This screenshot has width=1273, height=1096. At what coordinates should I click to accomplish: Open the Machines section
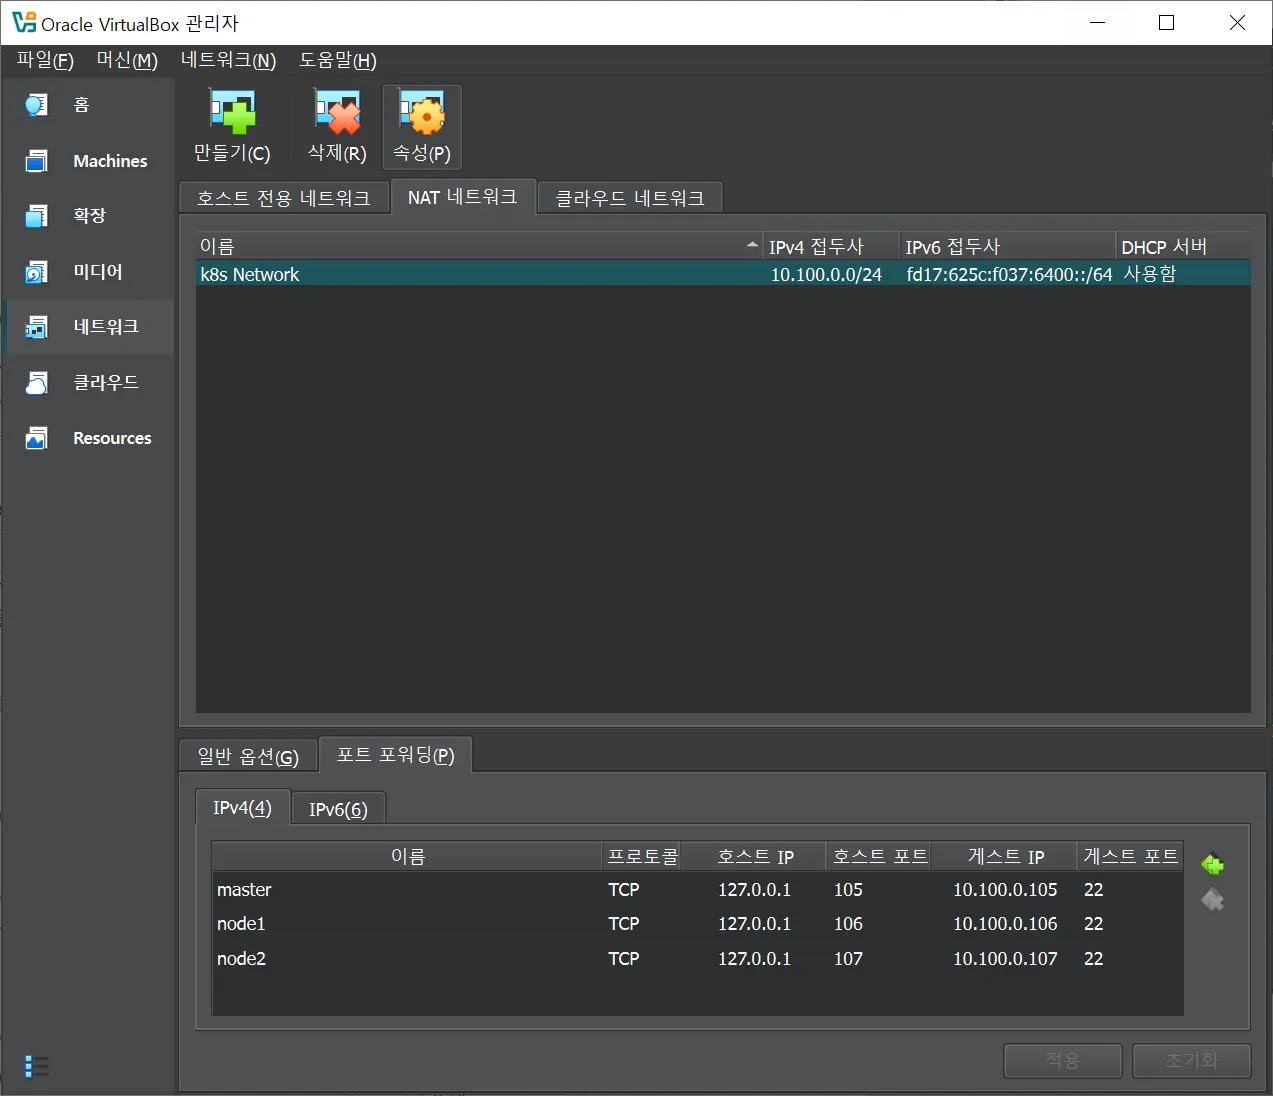click(x=88, y=161)
